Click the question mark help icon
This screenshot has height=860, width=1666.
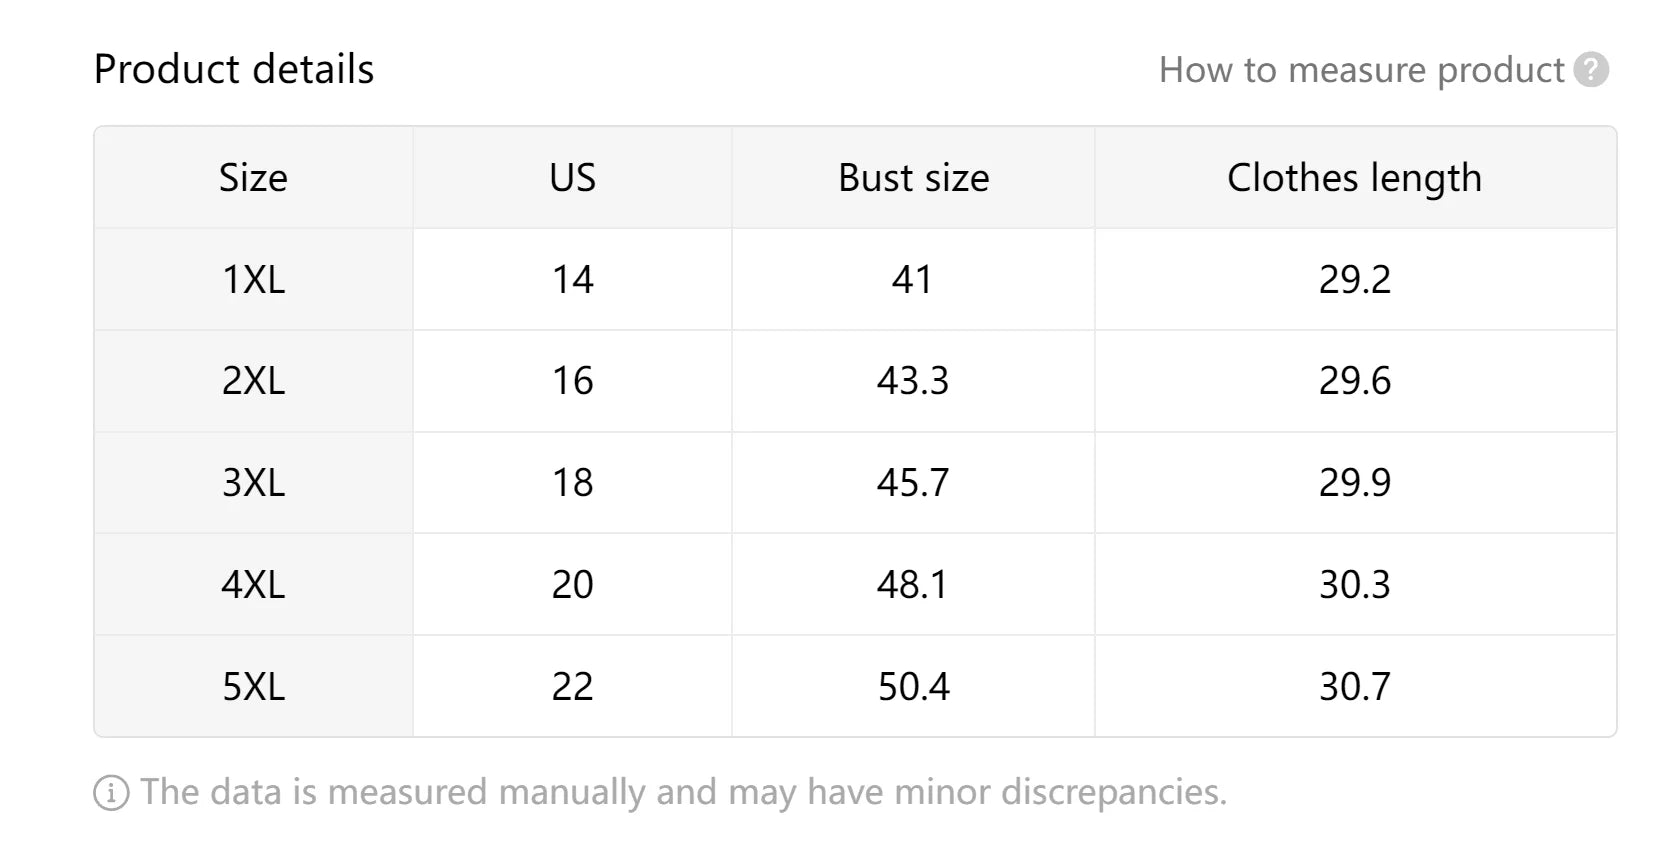pos(1590,70)
